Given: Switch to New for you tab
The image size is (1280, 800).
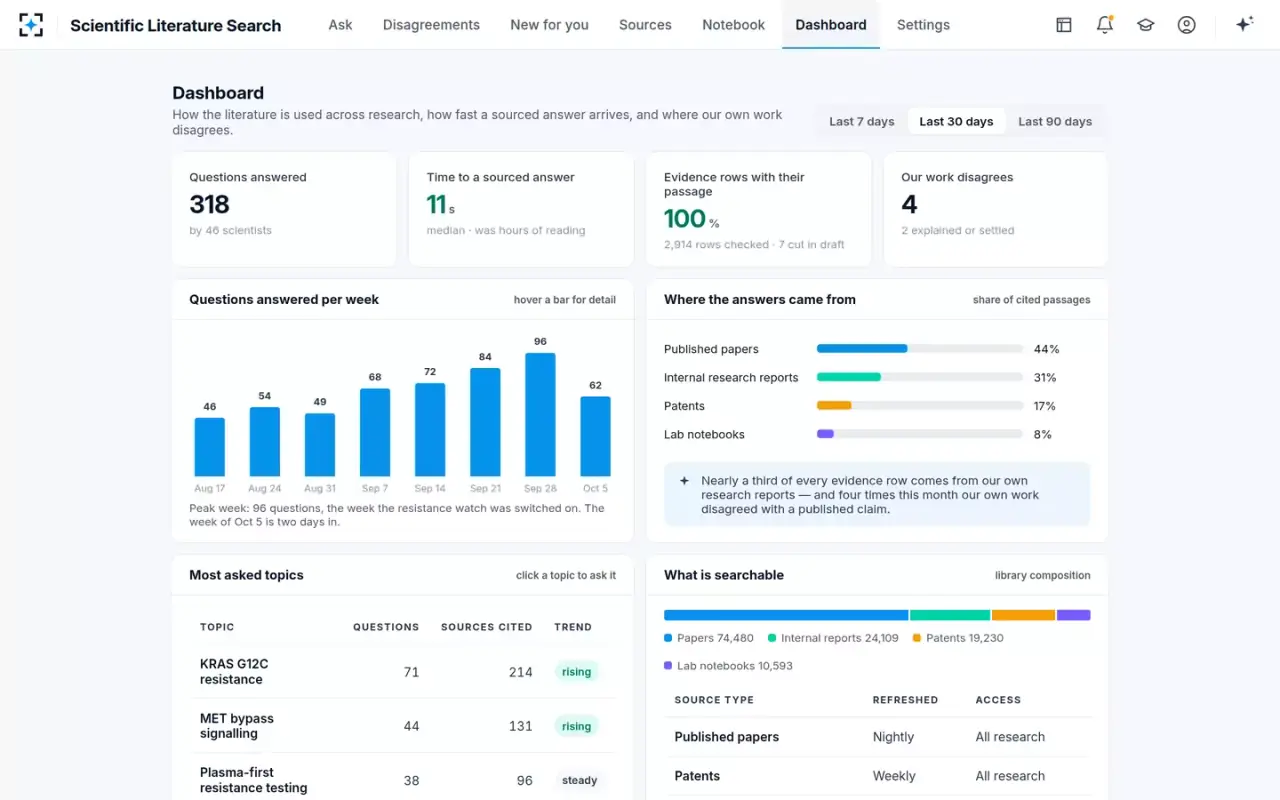Looking at the screenshot, I should tap(549, 25).
